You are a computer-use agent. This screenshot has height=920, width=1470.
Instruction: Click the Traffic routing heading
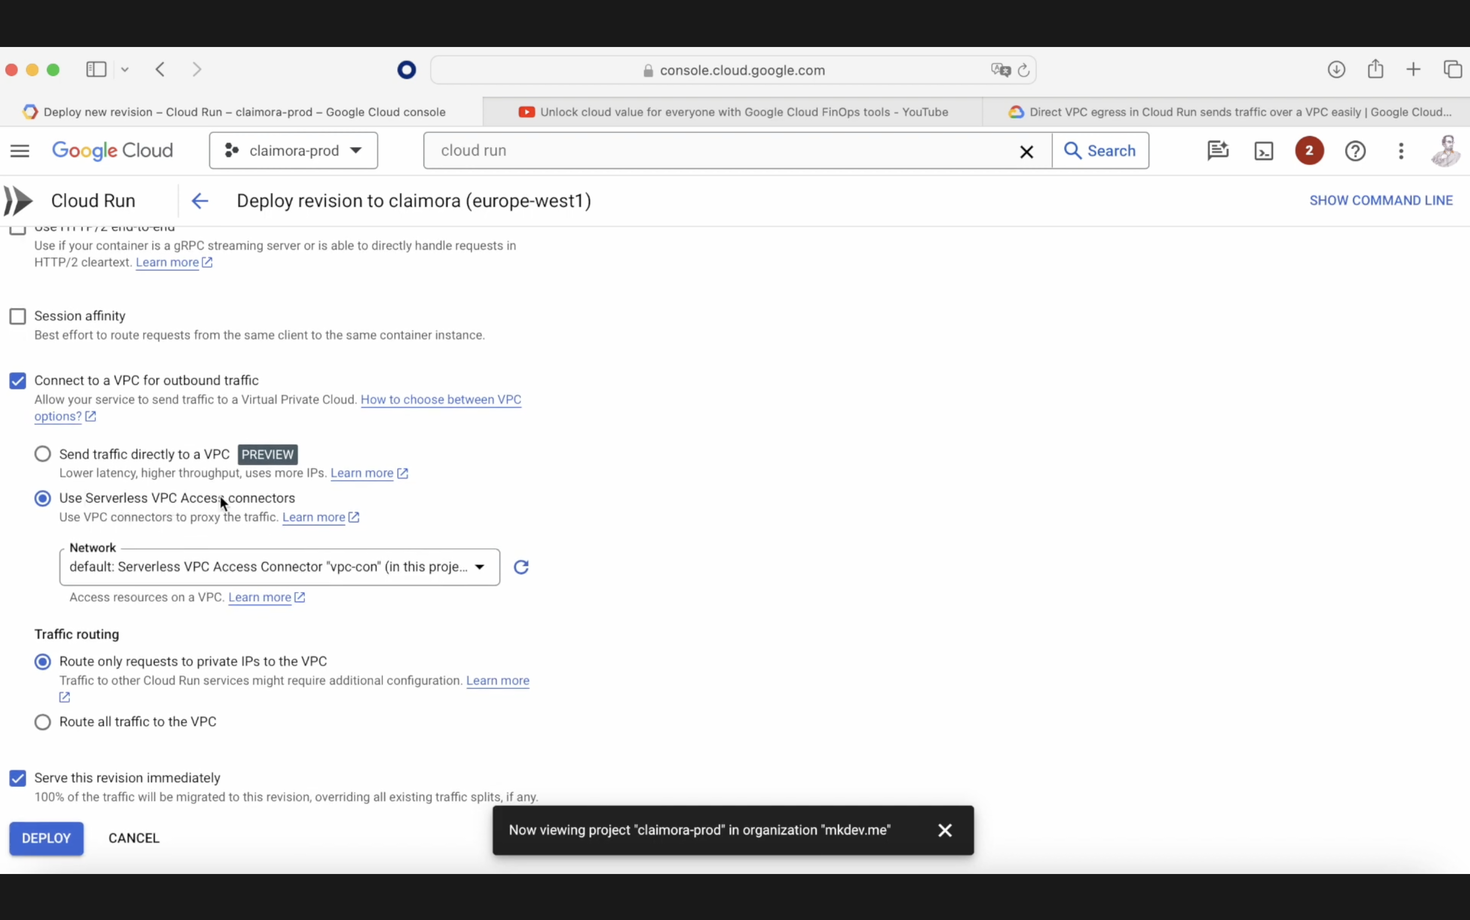click(77, 635)
